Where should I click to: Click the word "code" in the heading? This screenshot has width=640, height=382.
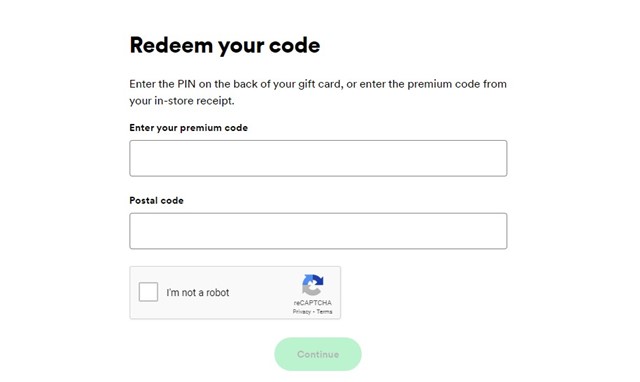[295, 45]
